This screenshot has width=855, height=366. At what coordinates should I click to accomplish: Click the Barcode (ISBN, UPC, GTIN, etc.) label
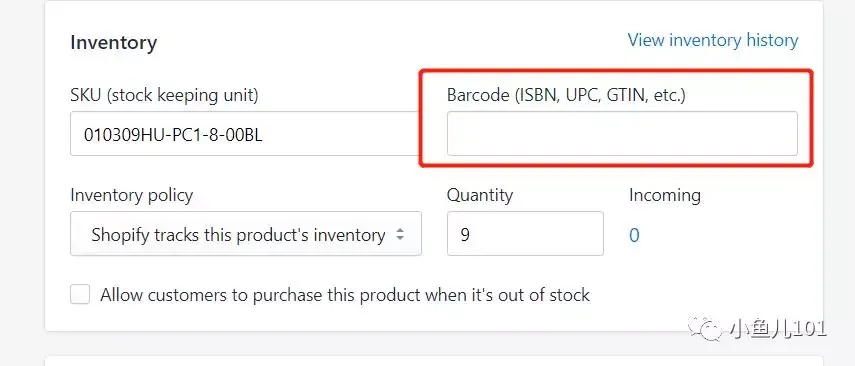(566, 95)
